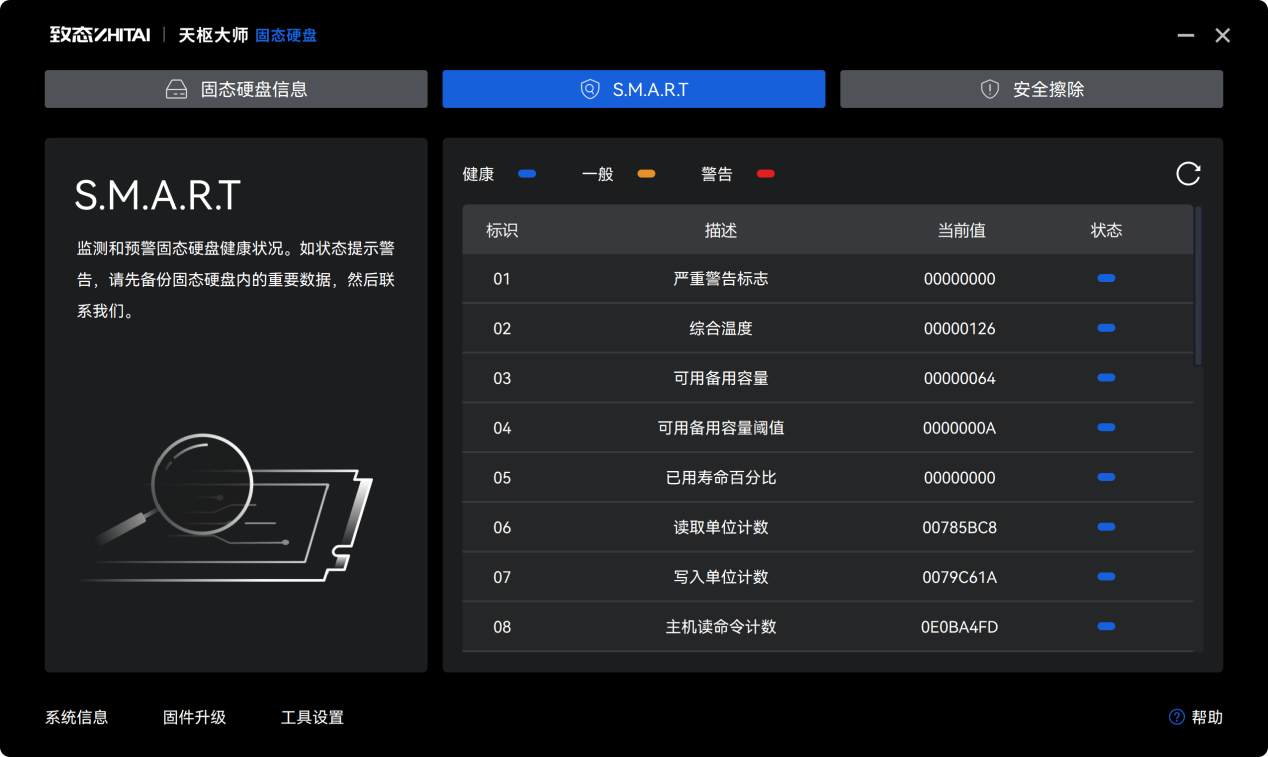Image resolution: width=1268 pixels, height=757 pixels.
Task: Click ID 01 in the table
Action: click(x=502, y=279)
